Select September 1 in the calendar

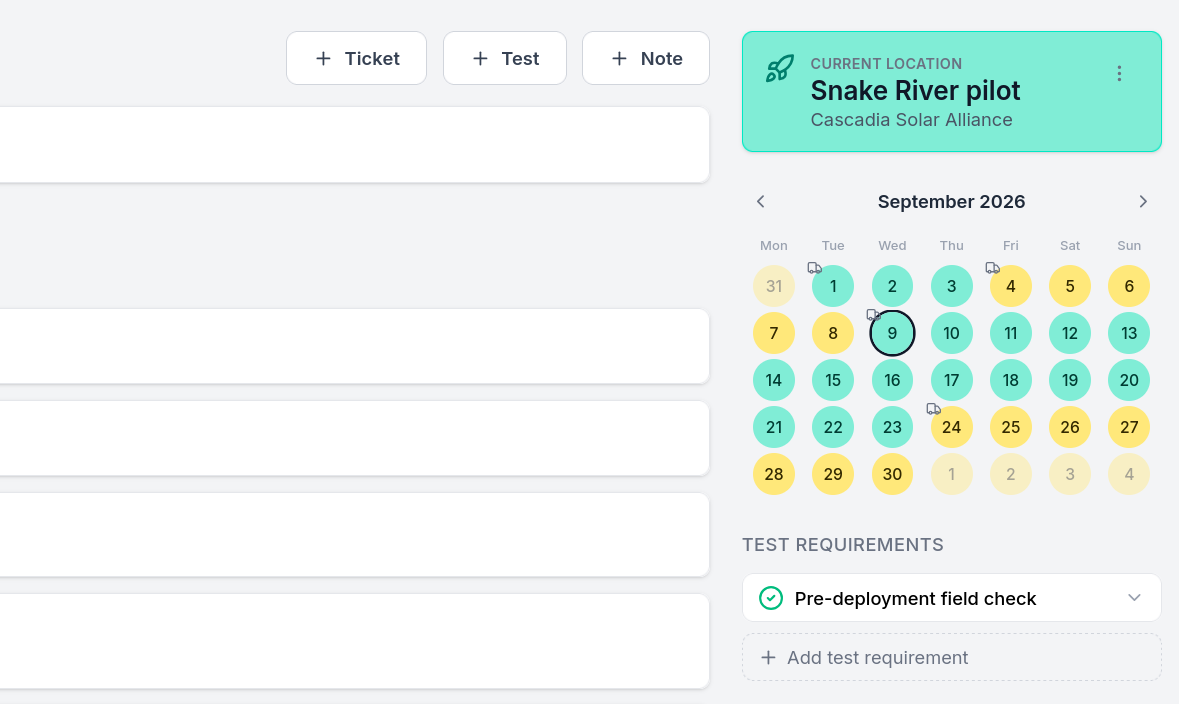833,286
